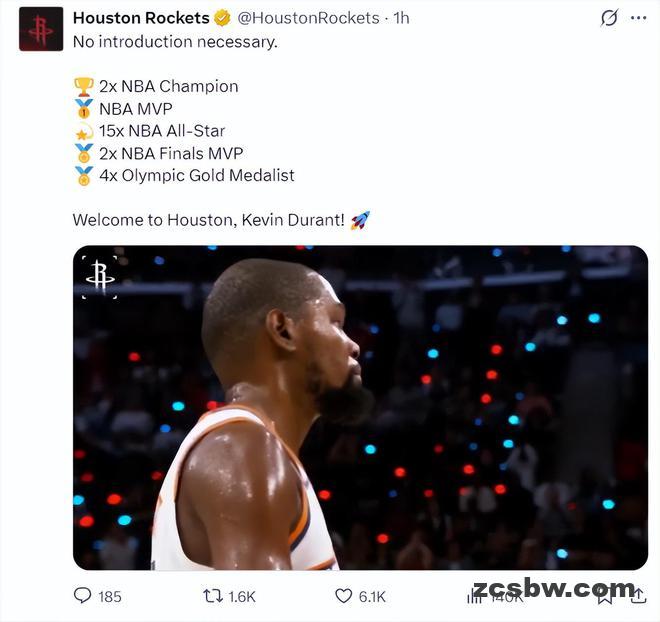Click the share upload icon

[639, 595]
